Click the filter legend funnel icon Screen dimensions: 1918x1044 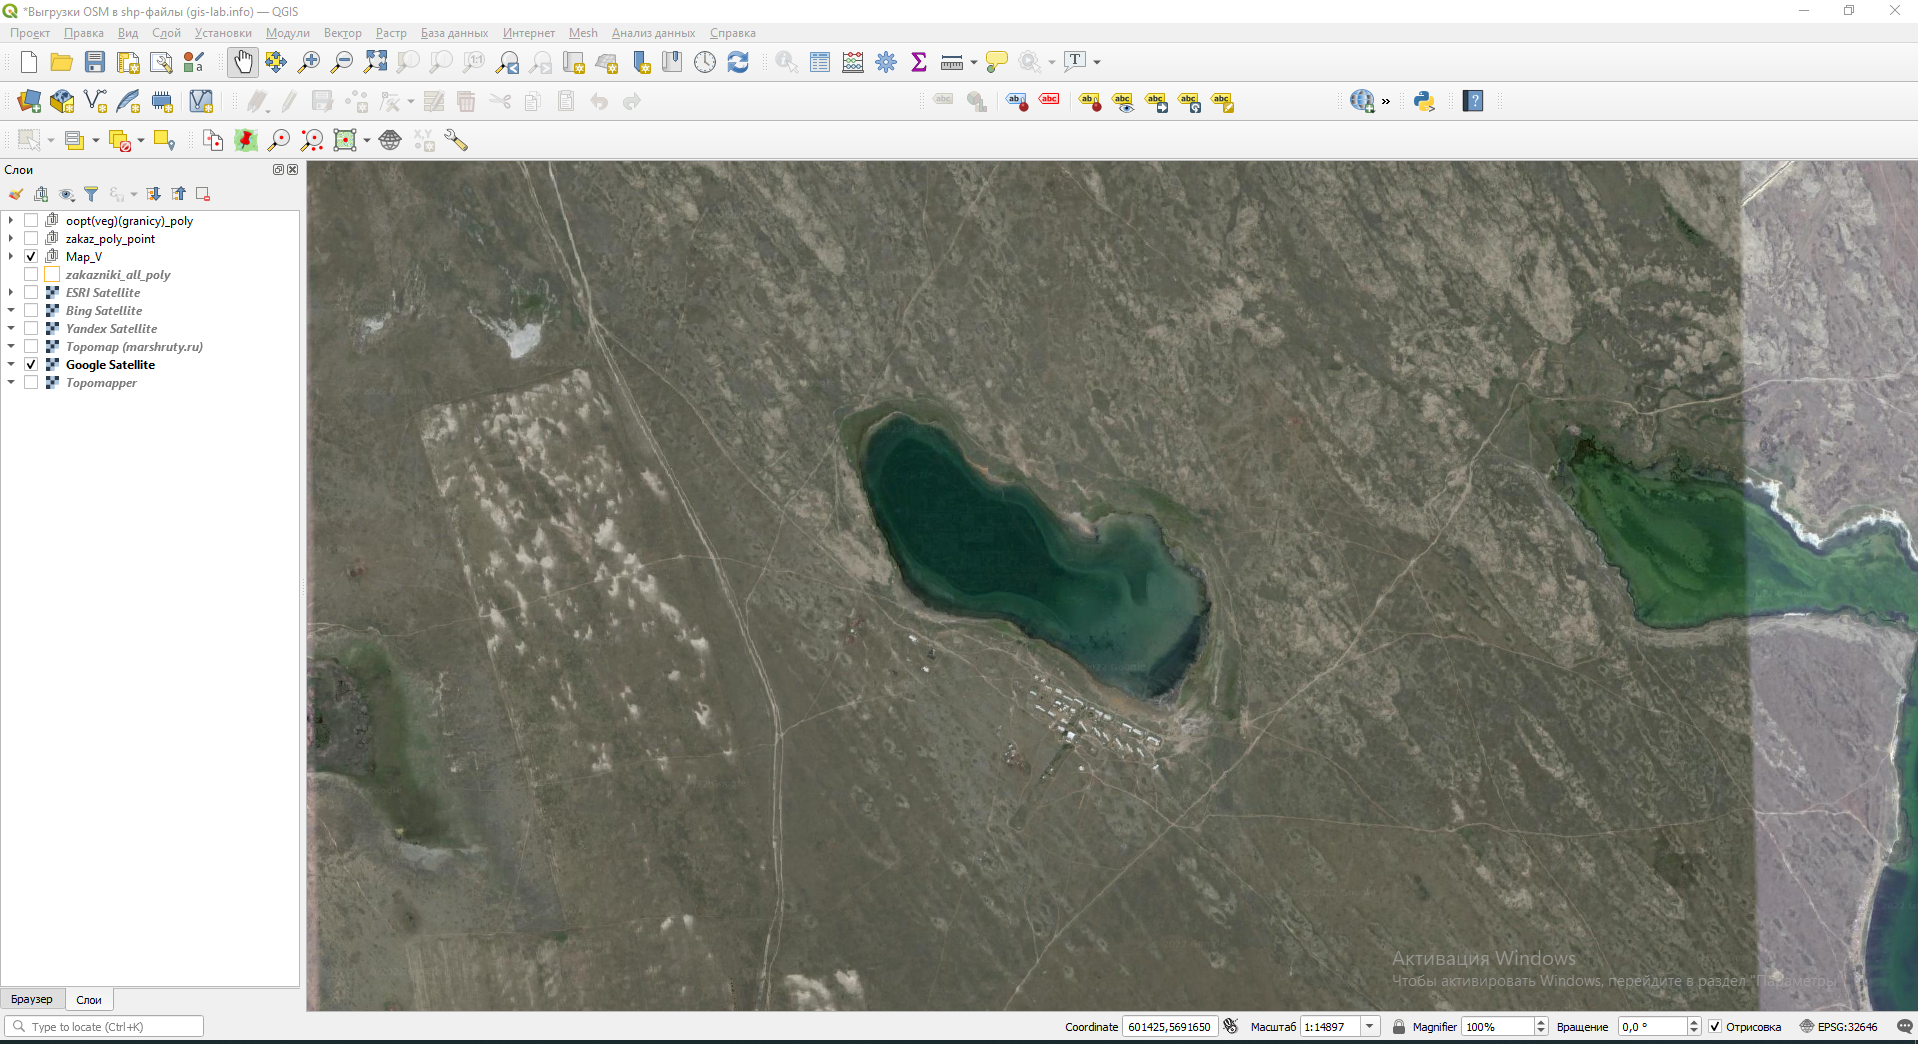click(x=91, y=194)
